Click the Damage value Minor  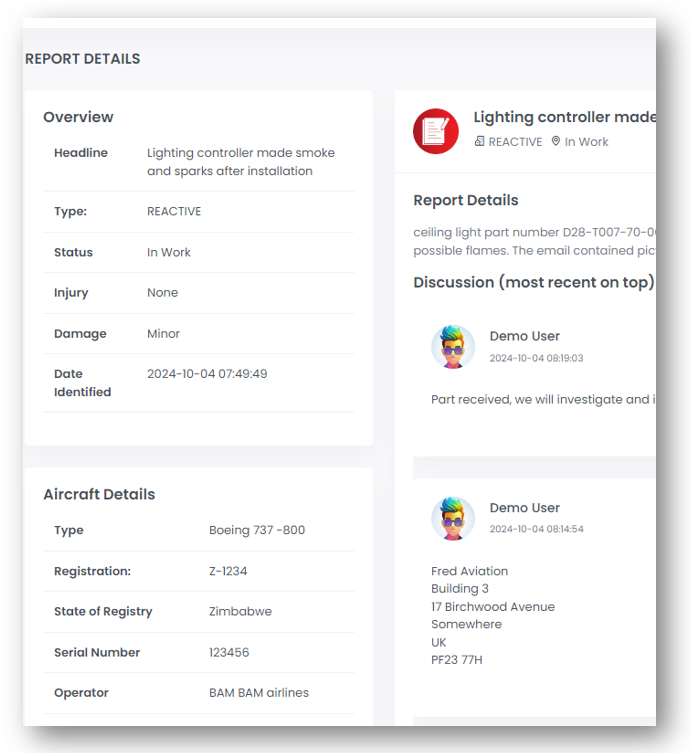[x=163, y=334]
